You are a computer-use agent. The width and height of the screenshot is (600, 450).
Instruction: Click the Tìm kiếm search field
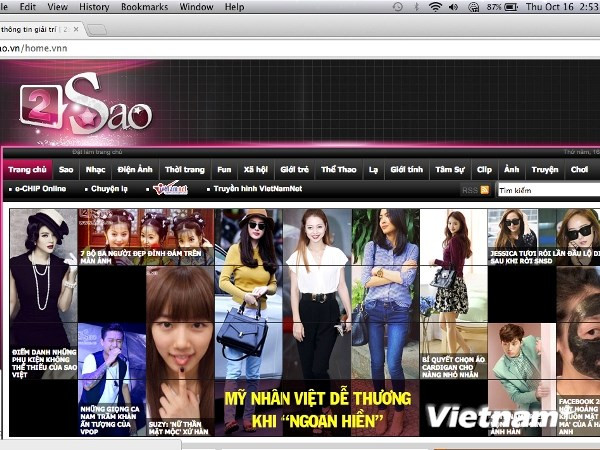549,190
